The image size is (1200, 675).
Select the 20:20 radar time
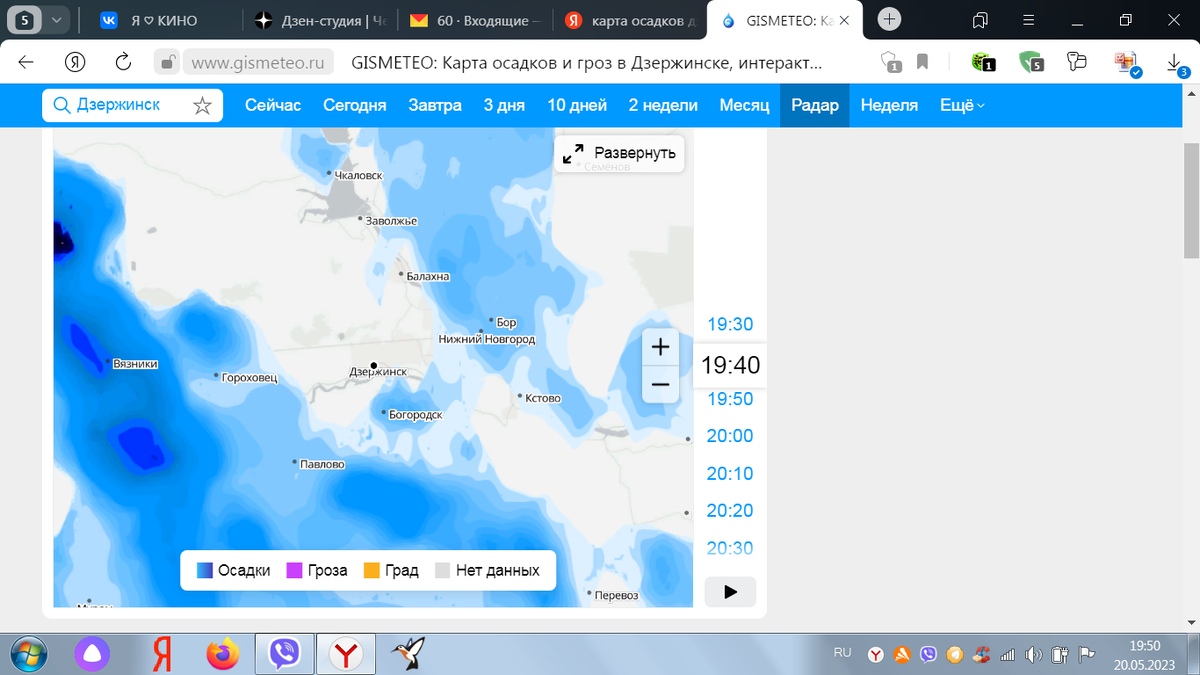tap(730, 510)
